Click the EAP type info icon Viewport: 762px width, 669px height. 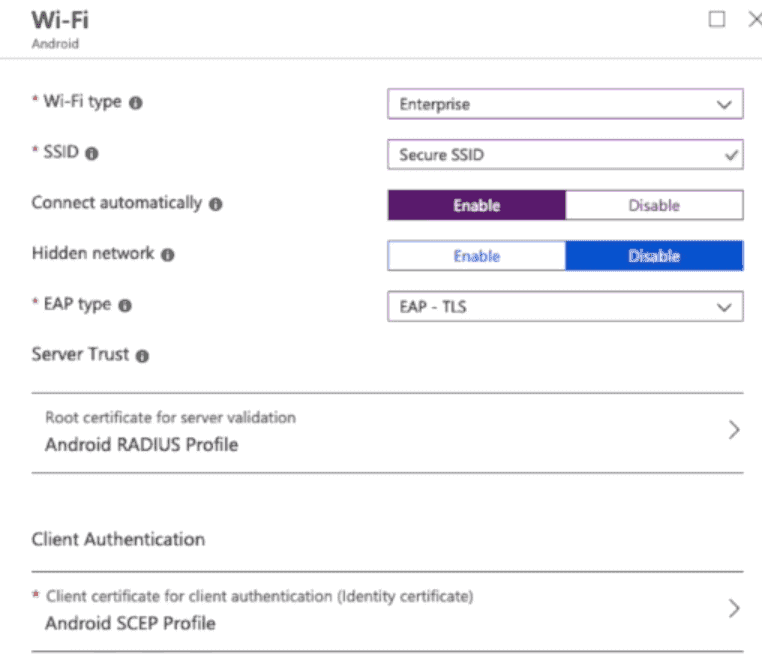click(x=125, y=305)
